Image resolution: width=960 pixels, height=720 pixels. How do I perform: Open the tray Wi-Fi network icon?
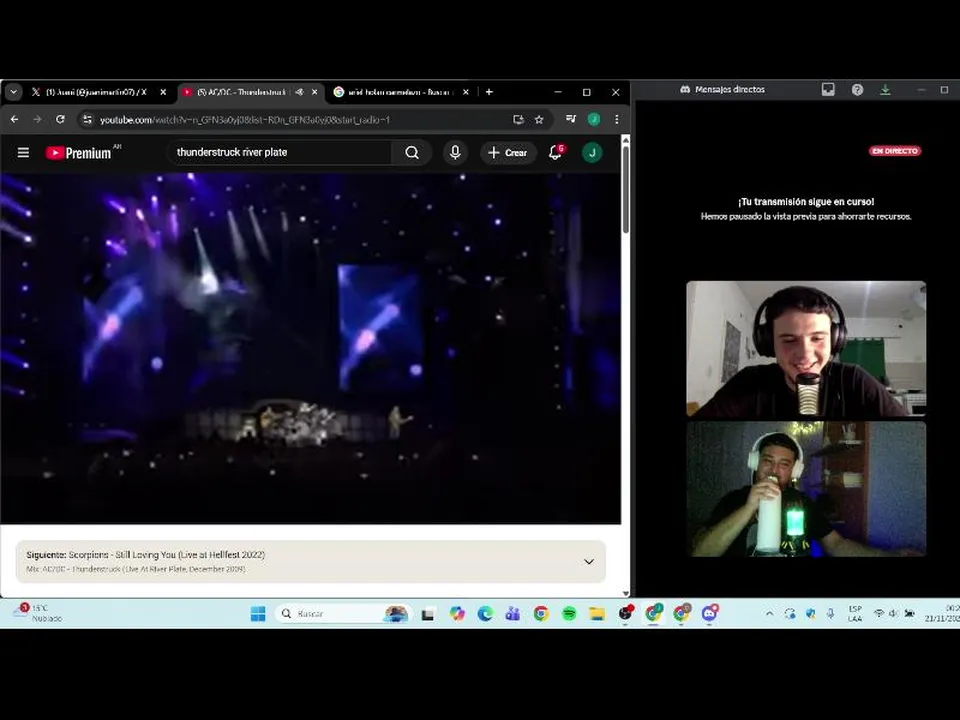(x=879, y=613)
